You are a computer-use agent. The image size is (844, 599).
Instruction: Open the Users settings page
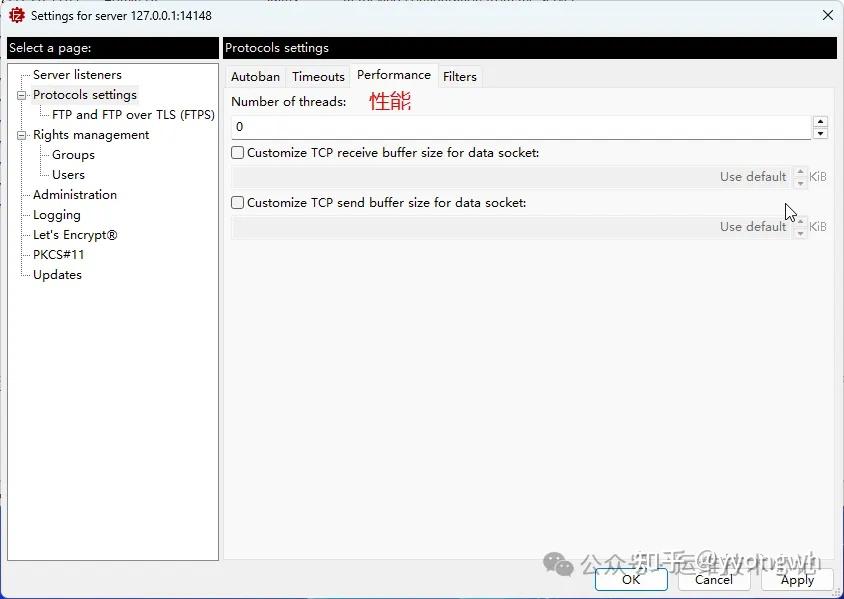[68, 174]
